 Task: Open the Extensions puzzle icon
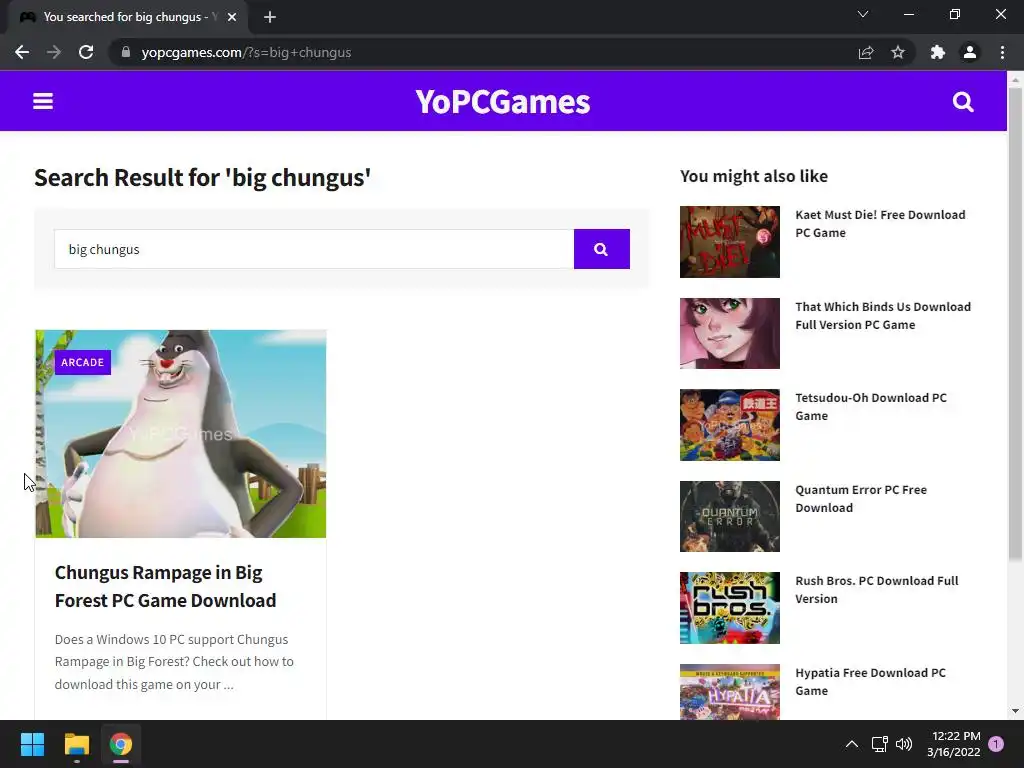point(938,52)
